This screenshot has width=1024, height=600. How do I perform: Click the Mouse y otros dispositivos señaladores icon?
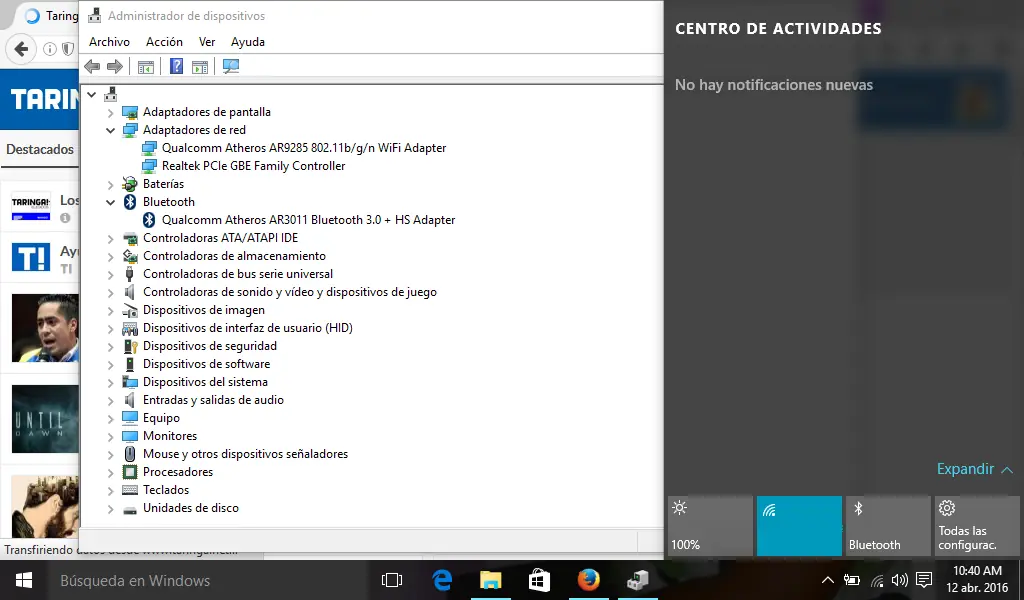130,454
